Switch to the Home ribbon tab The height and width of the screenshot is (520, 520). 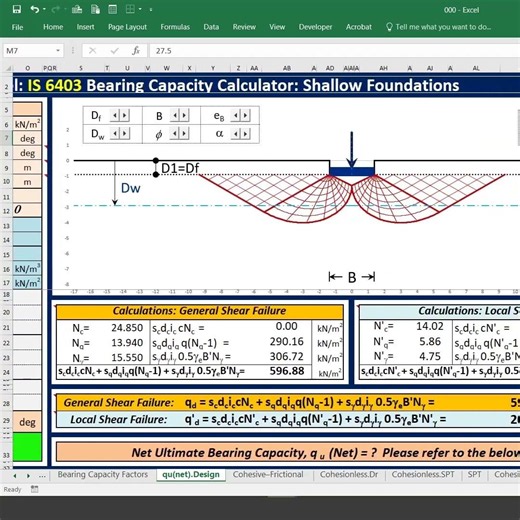coord(53,27)
